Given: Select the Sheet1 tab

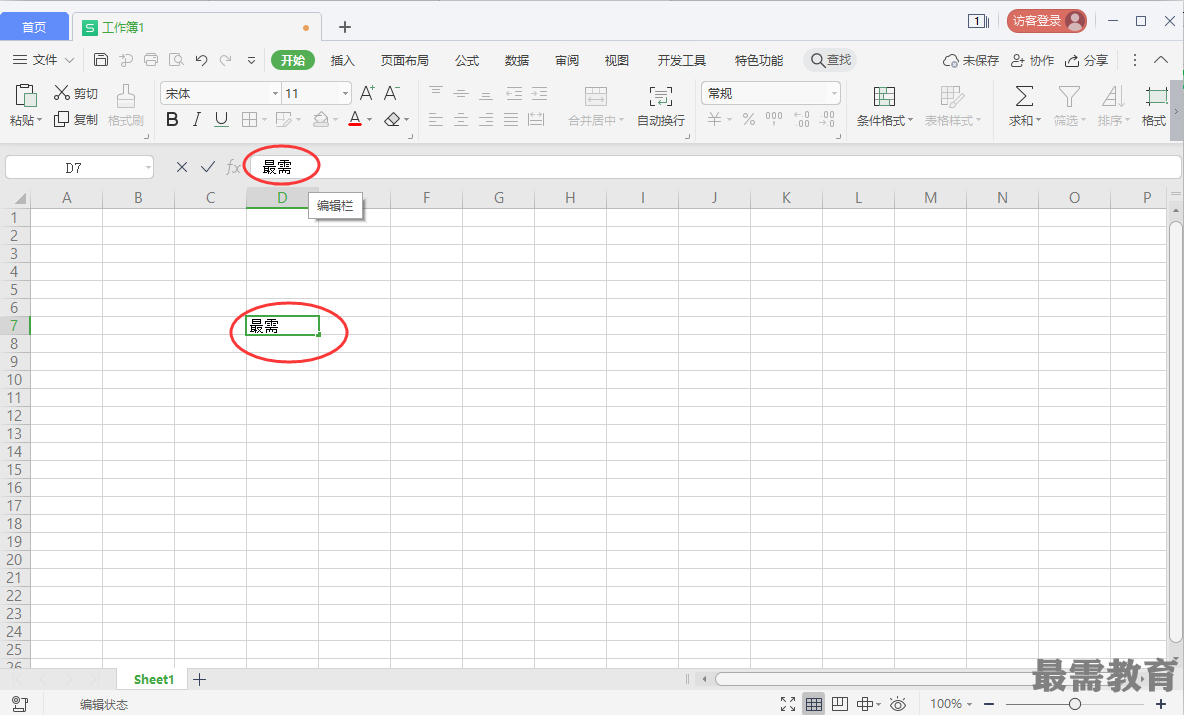Looking at the screenshot, I should tap(153, 680).
